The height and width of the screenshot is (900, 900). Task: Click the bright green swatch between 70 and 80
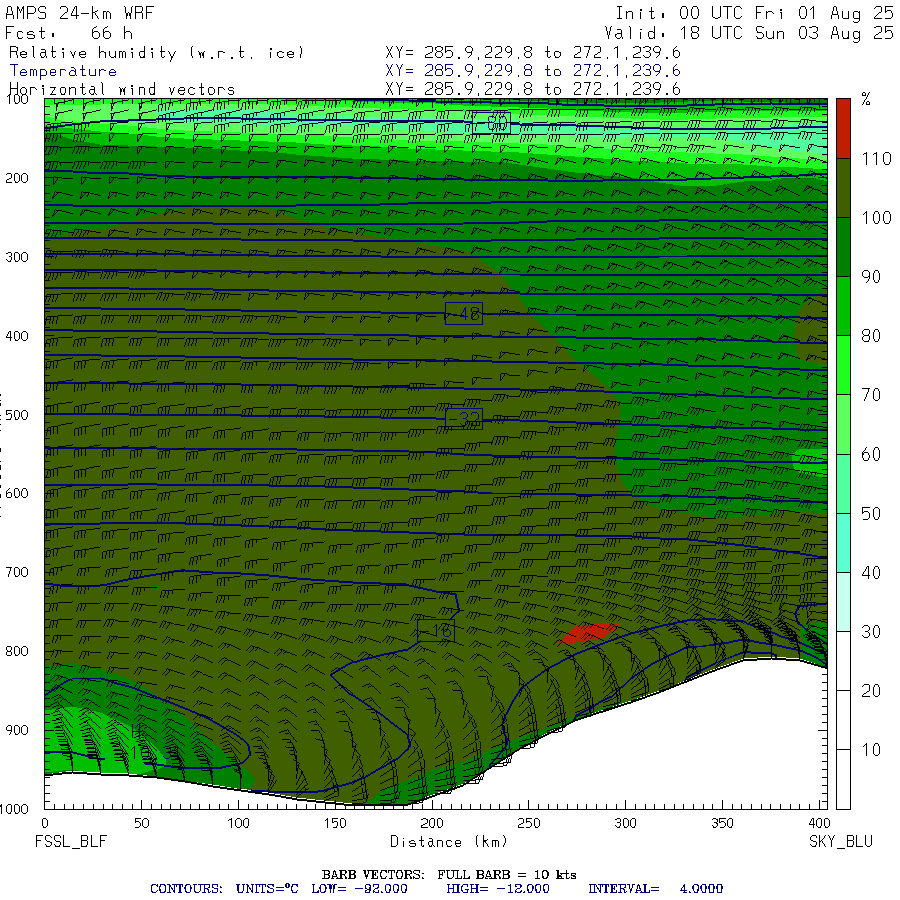point(843,365)
